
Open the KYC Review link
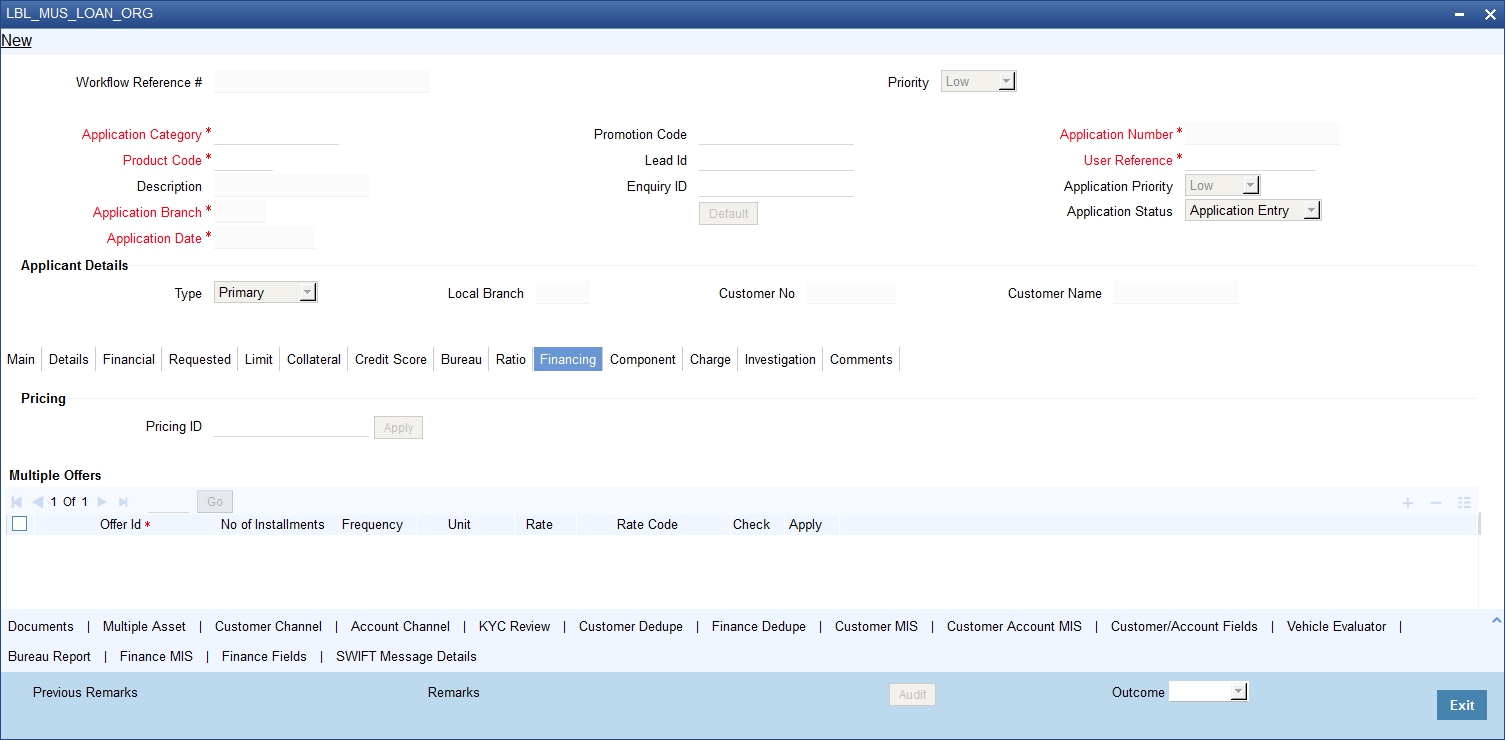pos(515,627)
